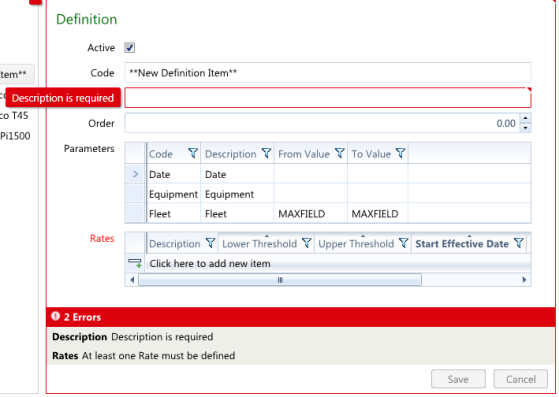Open filter for From Value column
This screenshot has height=397, width=559.
(340, 154)
